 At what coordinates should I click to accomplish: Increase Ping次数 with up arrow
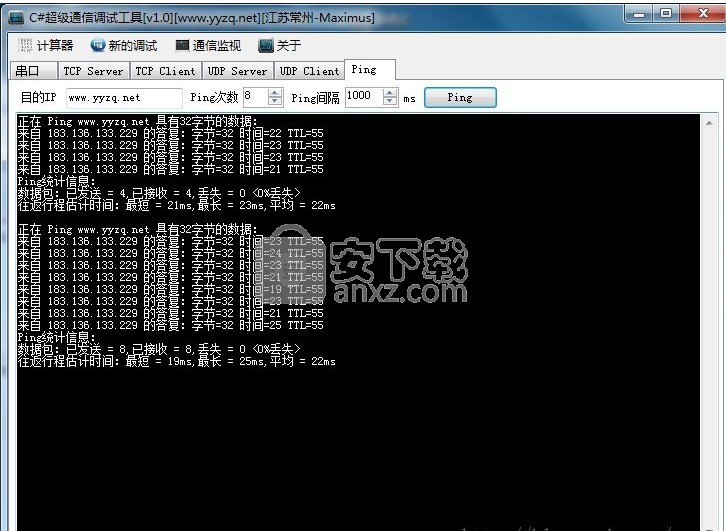tap(275, 93)
